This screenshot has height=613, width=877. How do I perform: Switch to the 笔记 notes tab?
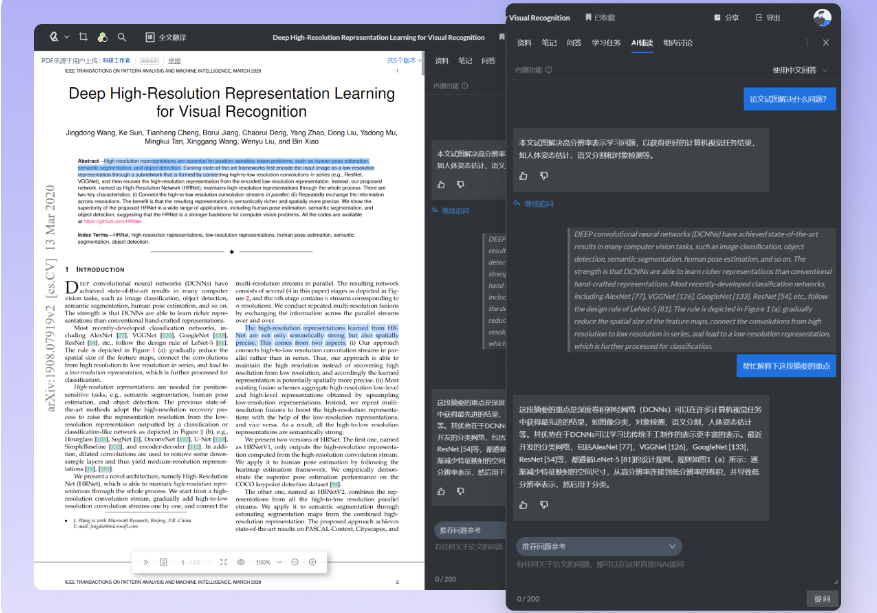549,43
